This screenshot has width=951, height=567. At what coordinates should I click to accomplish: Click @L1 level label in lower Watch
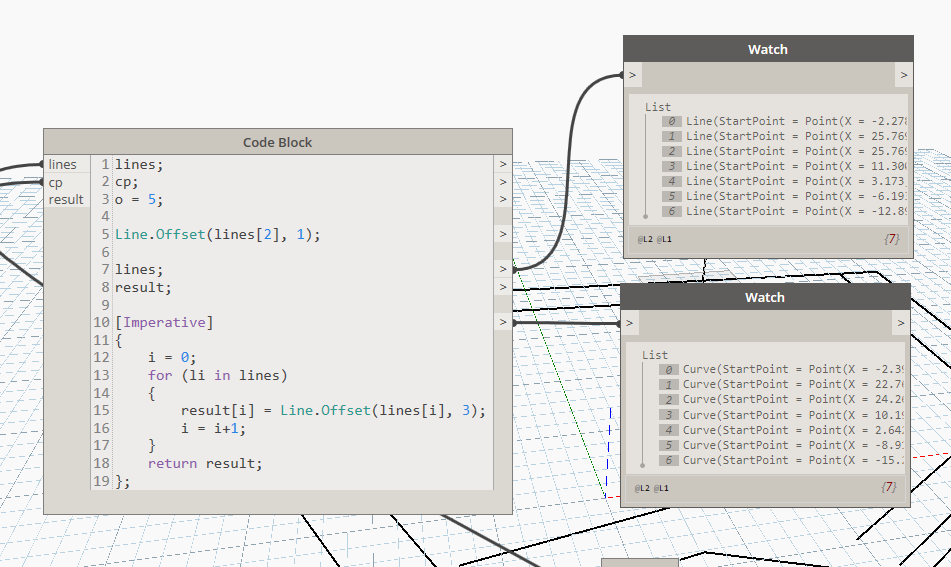coord(661,488)
